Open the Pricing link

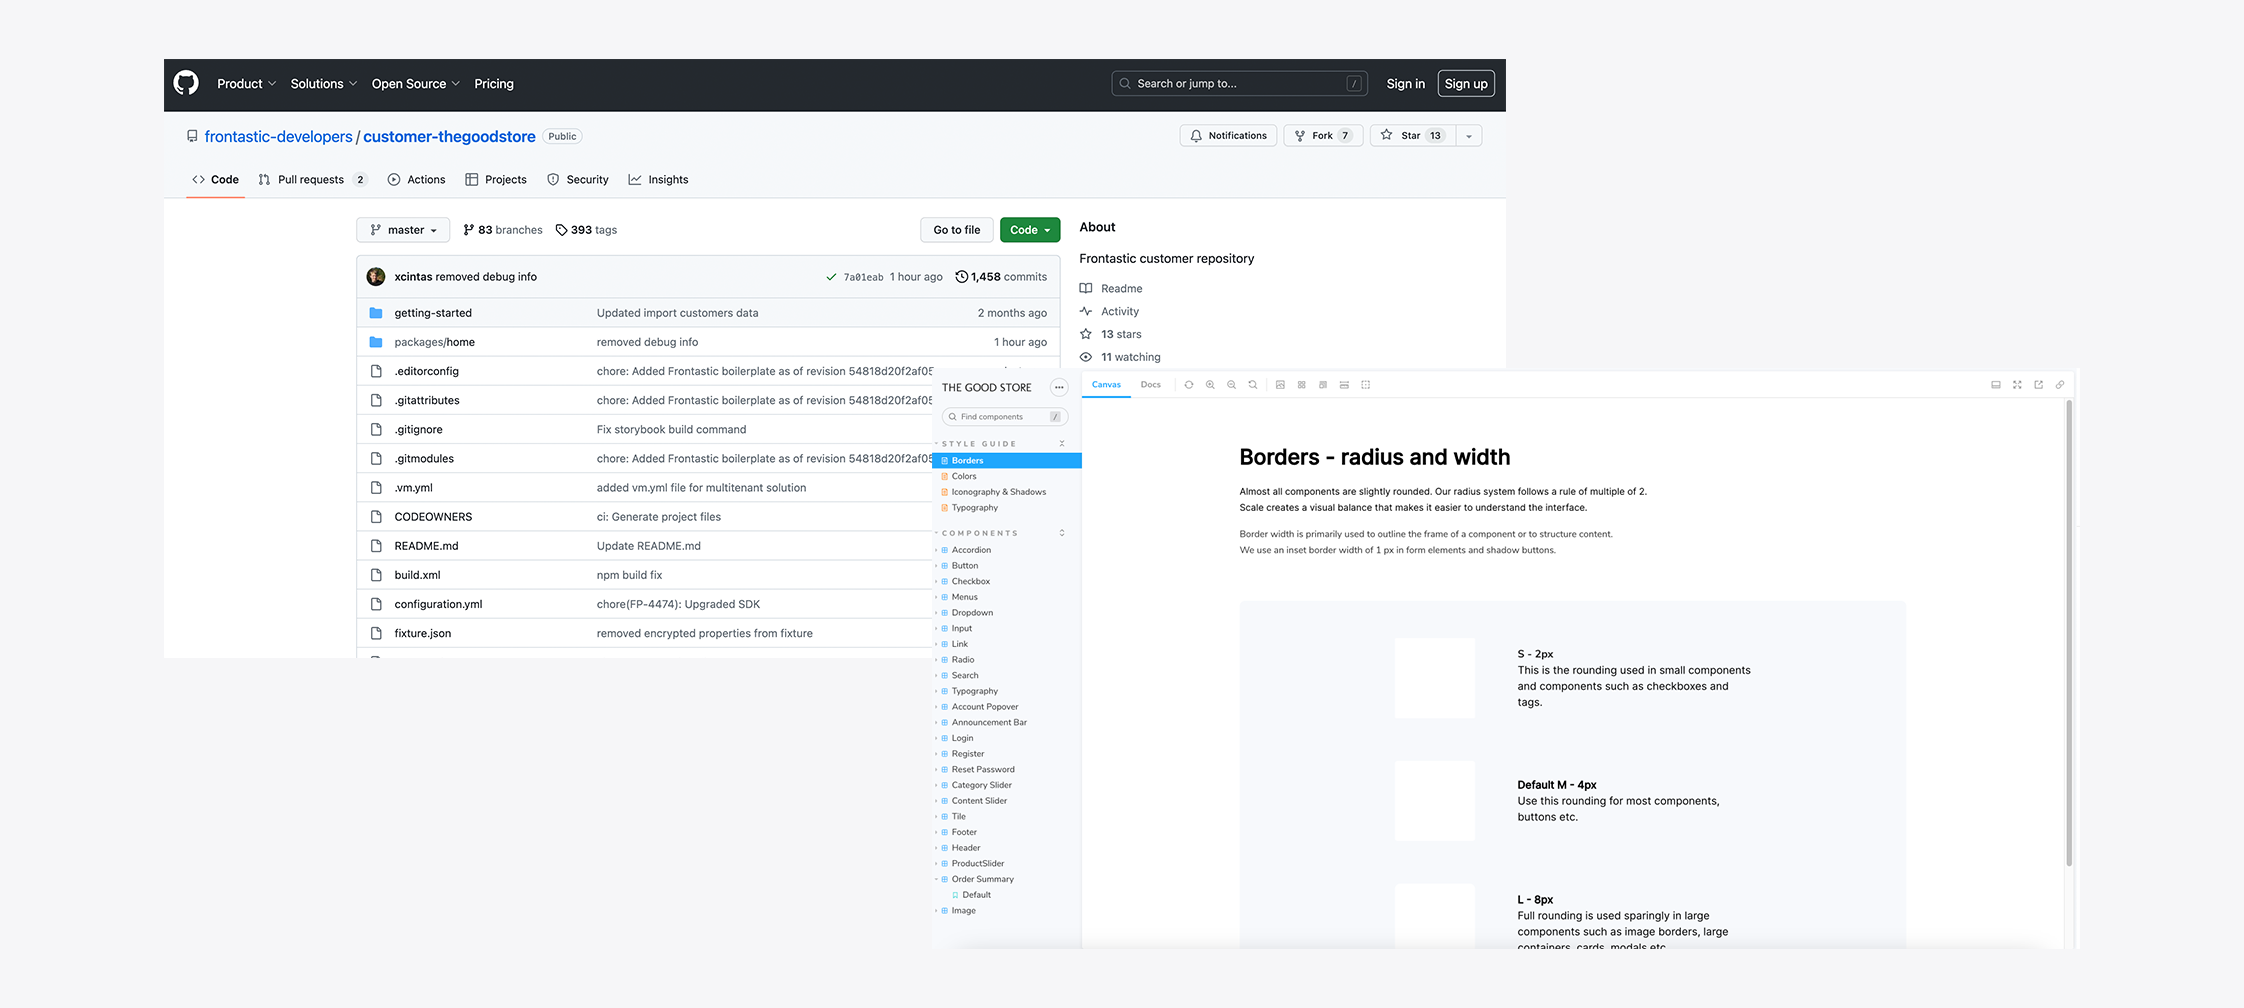click(x=494, y=84)
